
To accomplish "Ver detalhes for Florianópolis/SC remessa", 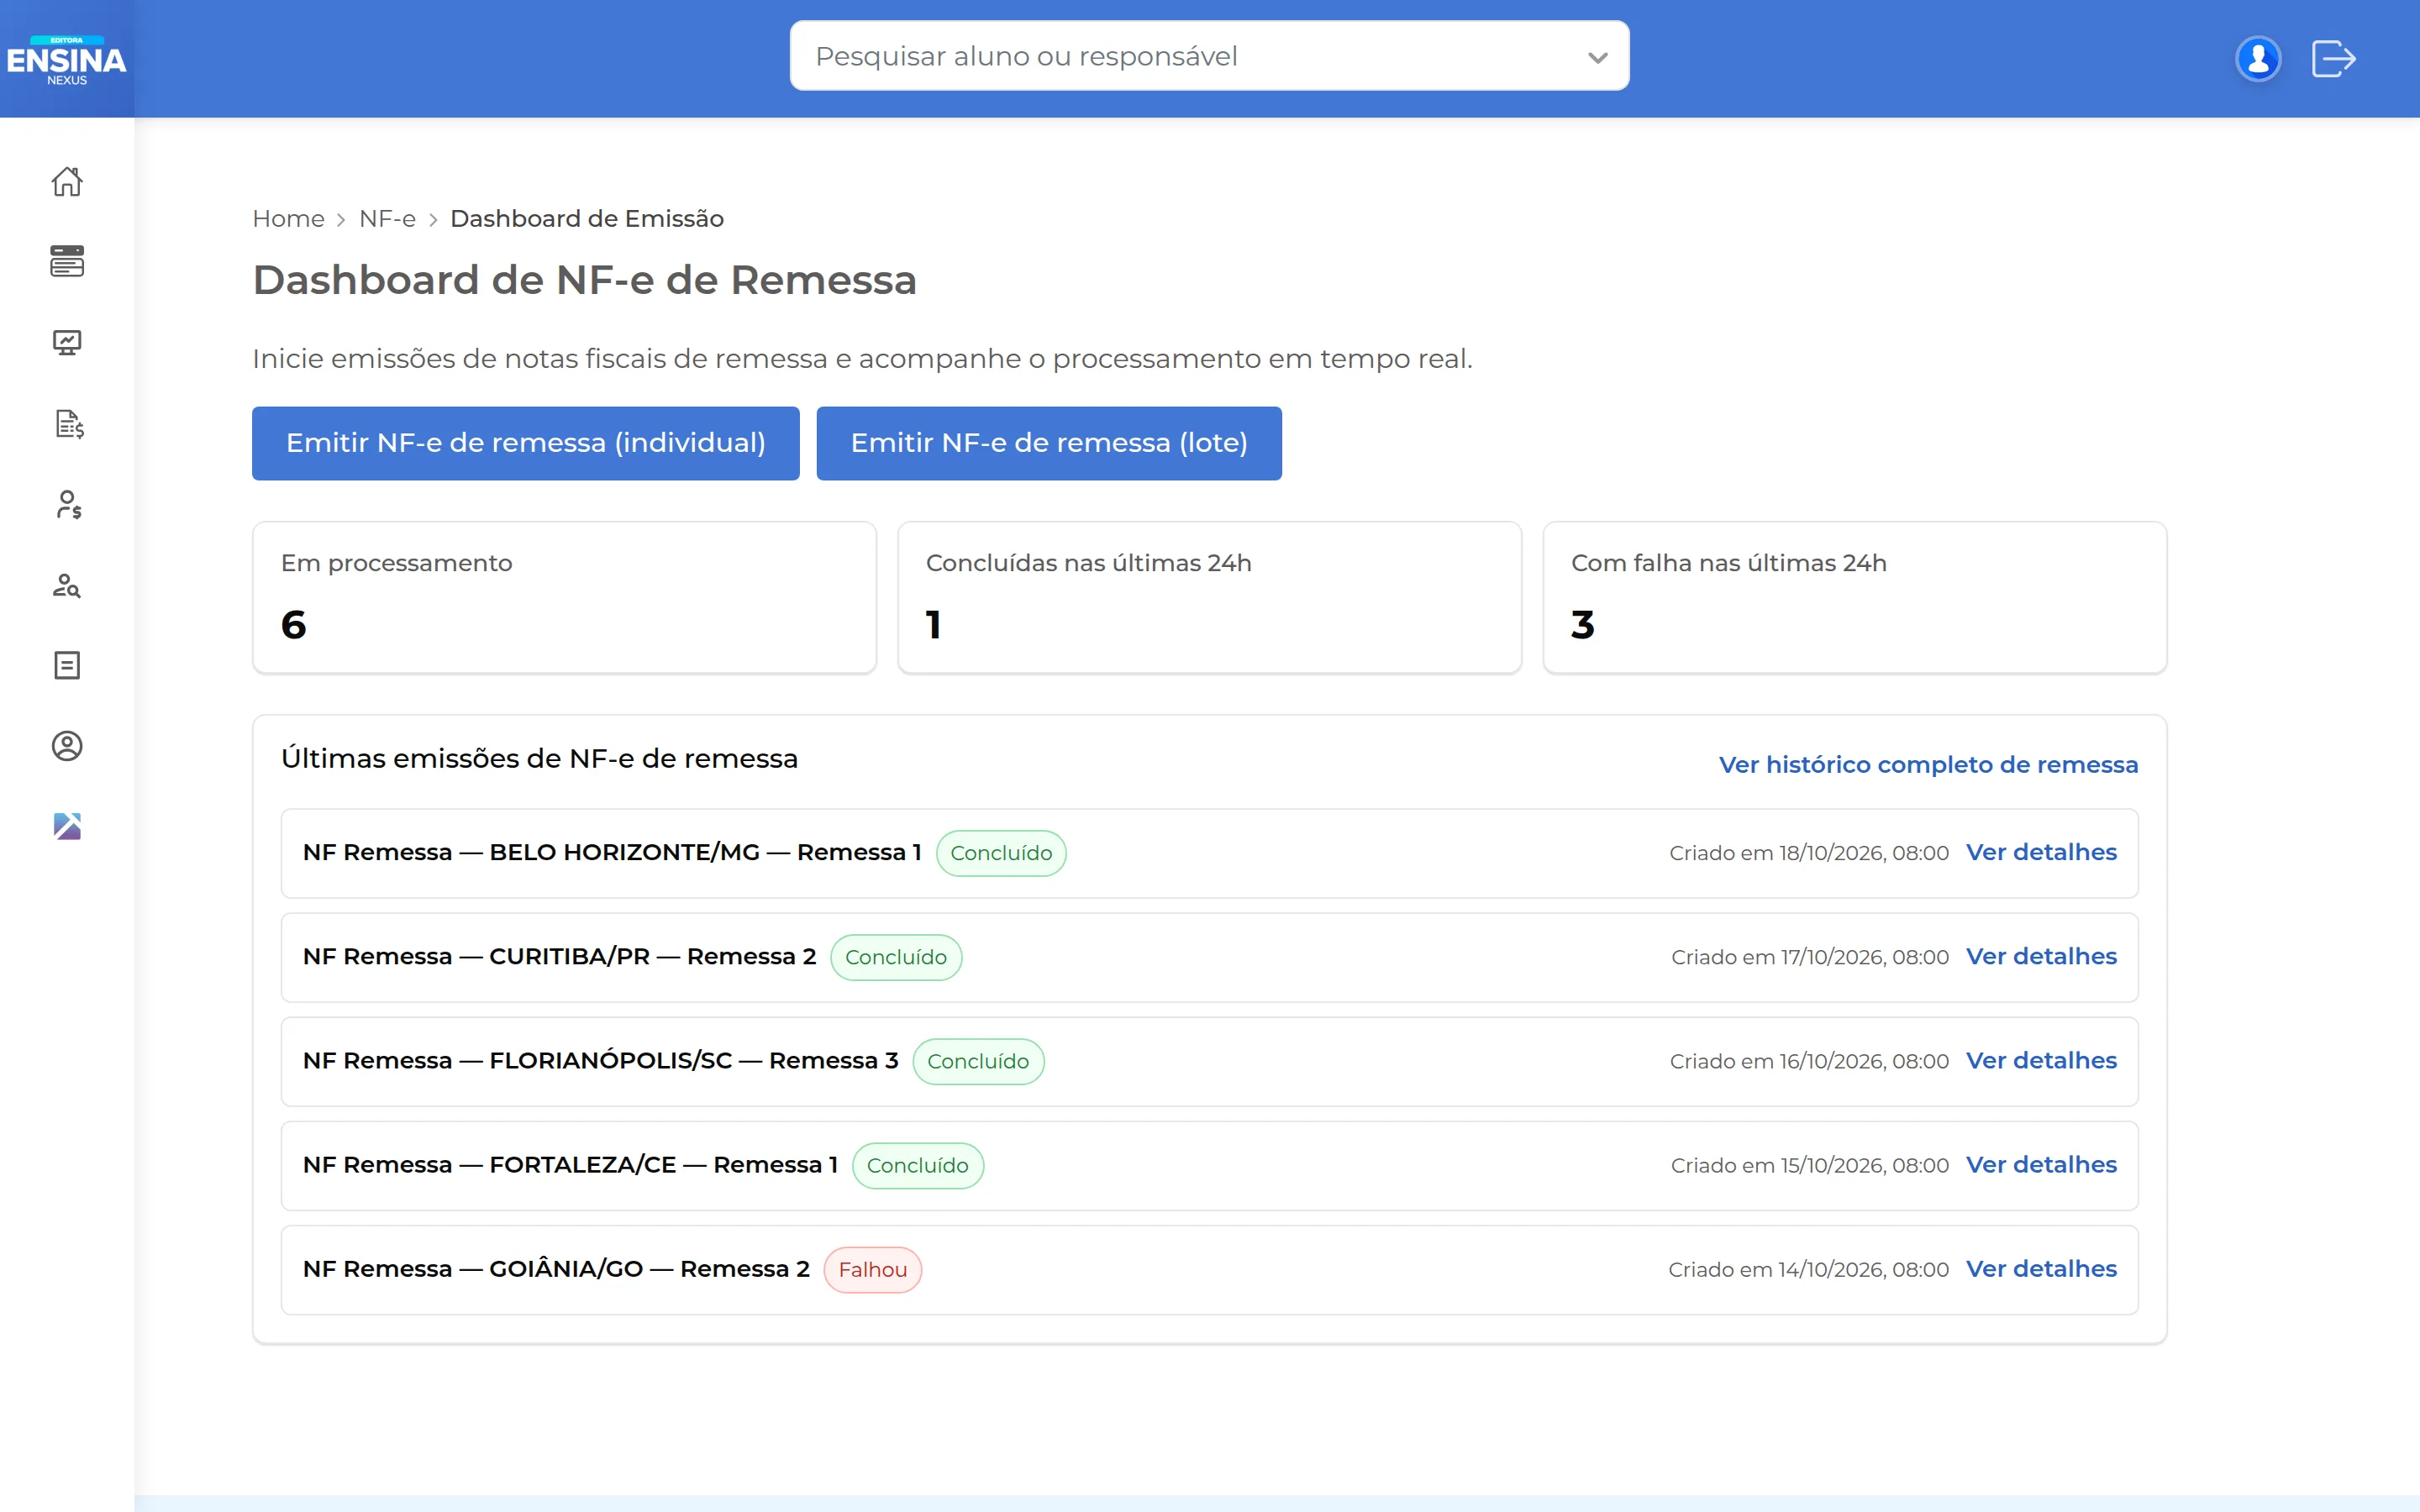I will 2041,1060.
